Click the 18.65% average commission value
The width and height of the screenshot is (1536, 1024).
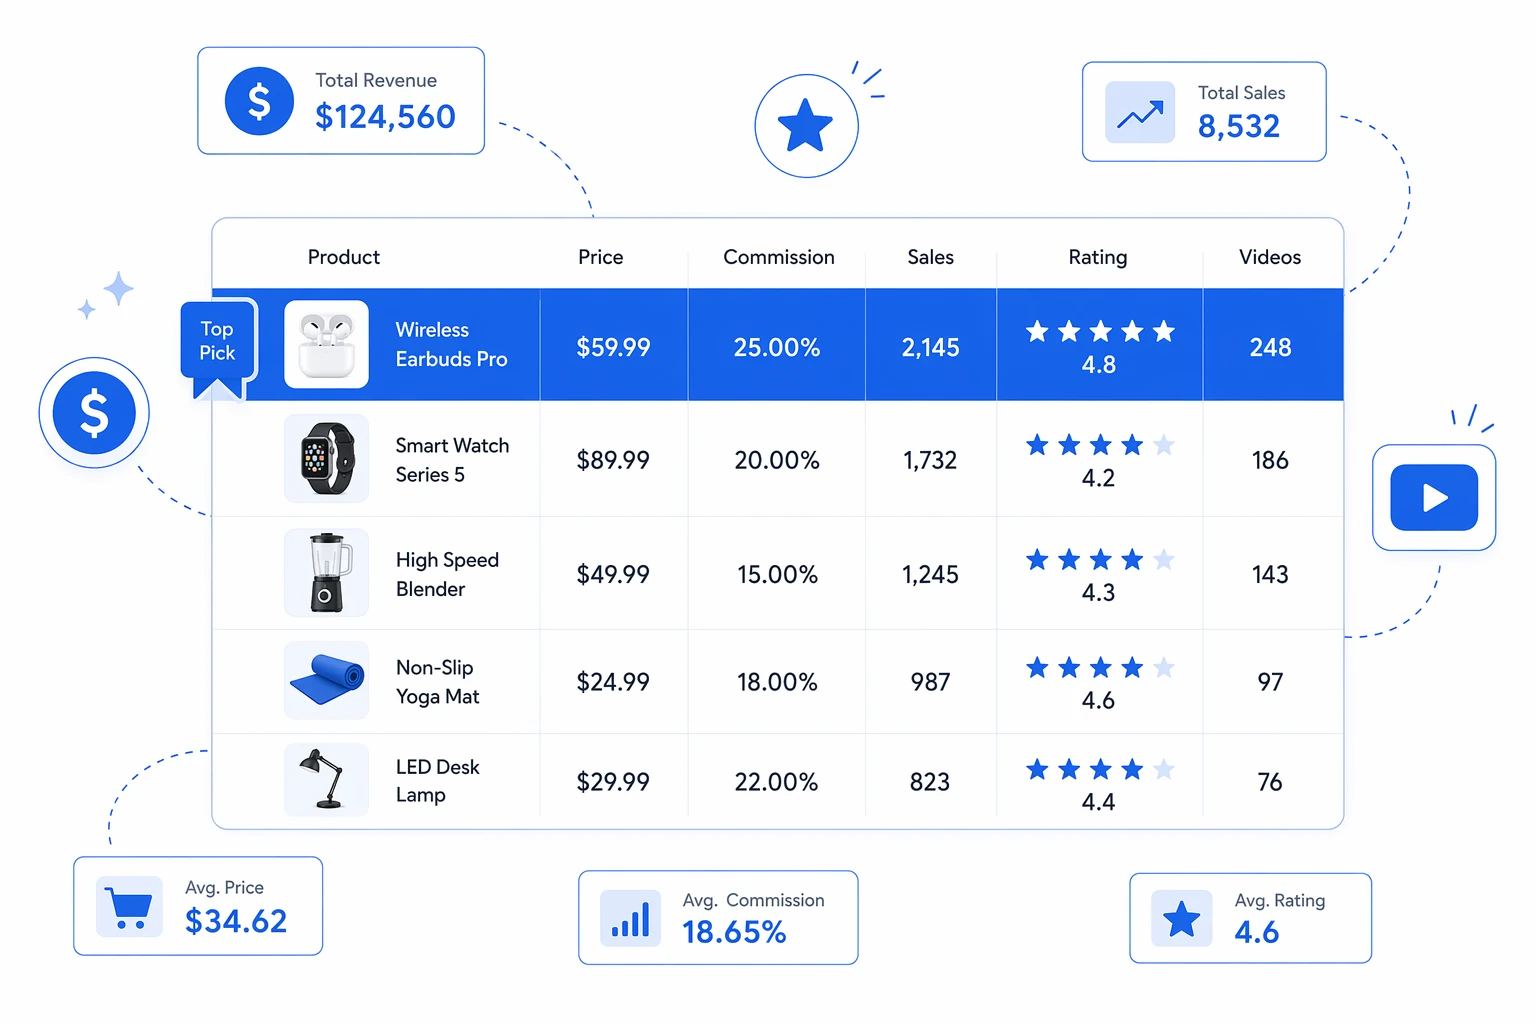point(734,932)
